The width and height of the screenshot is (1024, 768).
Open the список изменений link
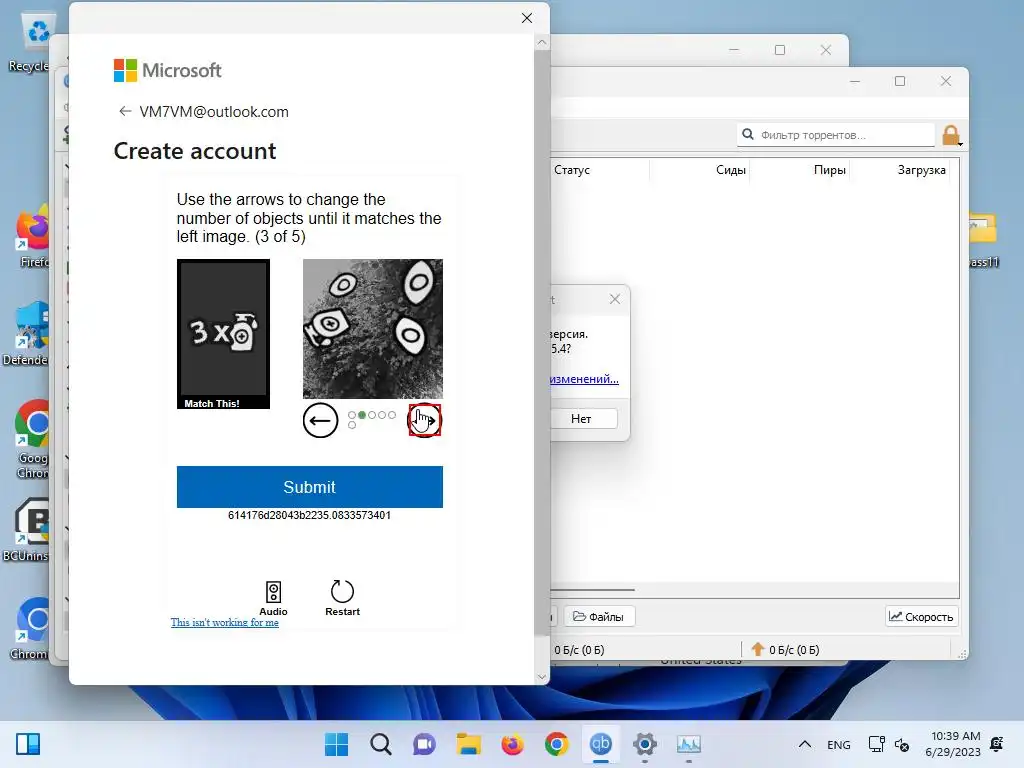(x=584, y=379)
